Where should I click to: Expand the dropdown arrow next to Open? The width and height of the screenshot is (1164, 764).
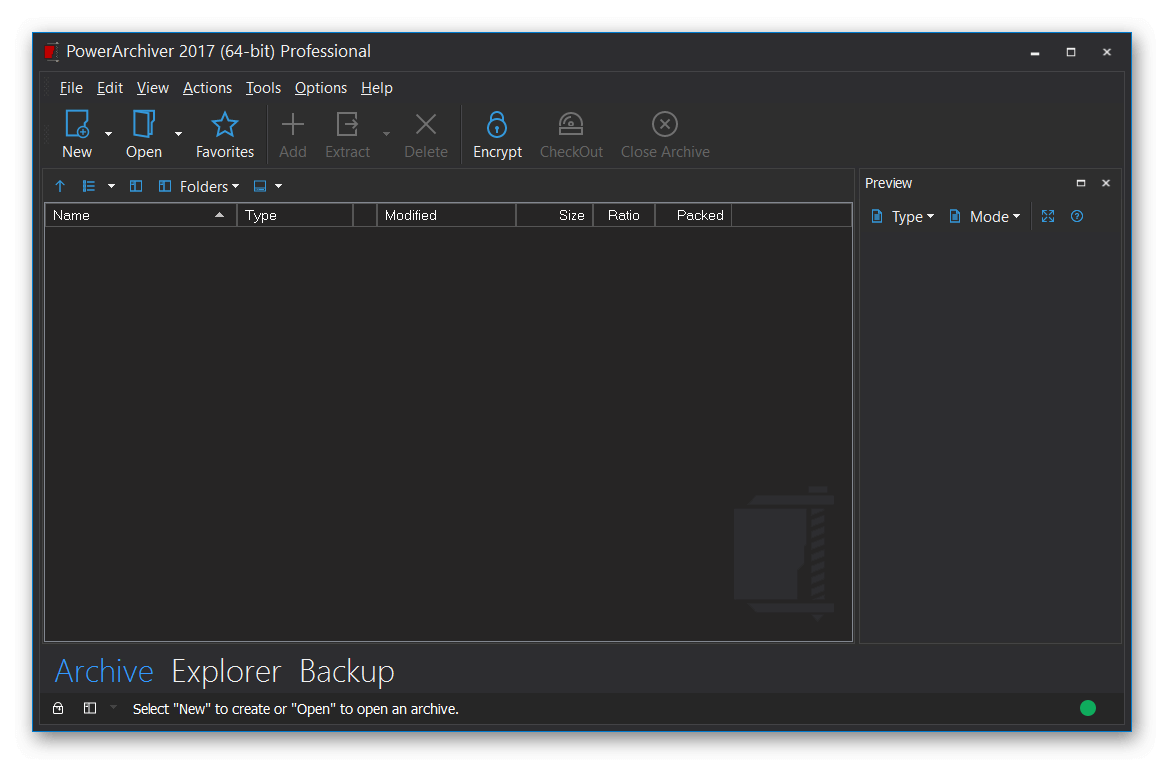pos(178,133)
